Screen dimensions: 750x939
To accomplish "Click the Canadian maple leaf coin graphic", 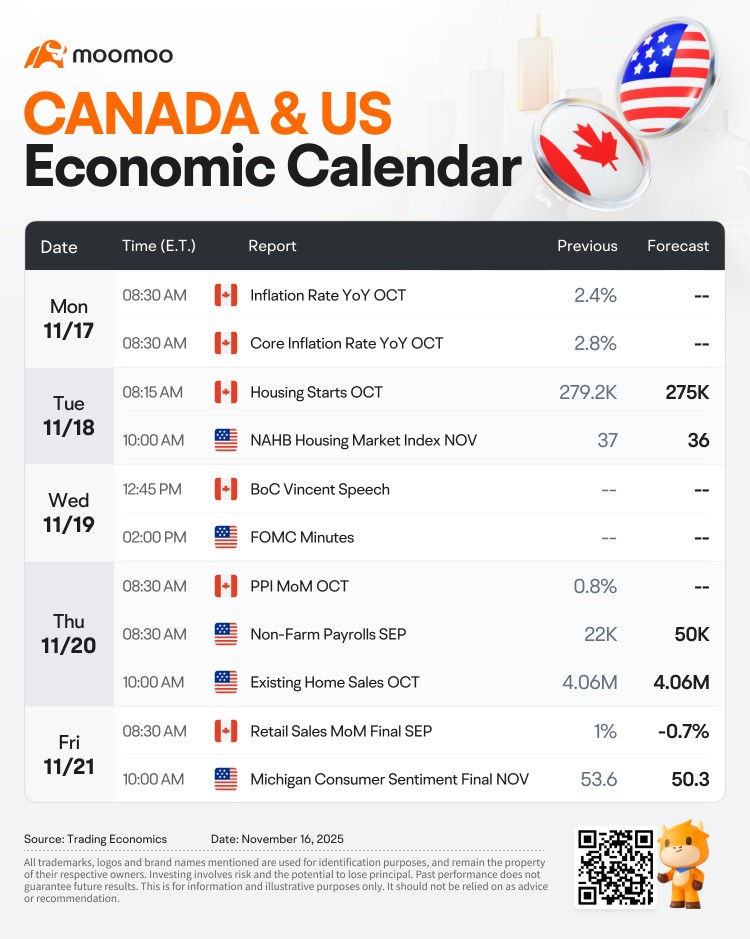I will [591, 155].
